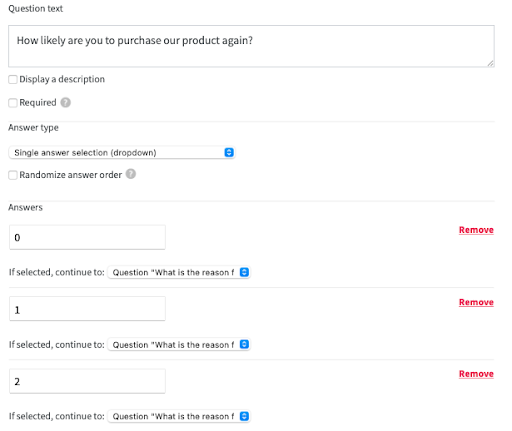
Task: Click the answer field containing 2
Action: coord(87,381)
